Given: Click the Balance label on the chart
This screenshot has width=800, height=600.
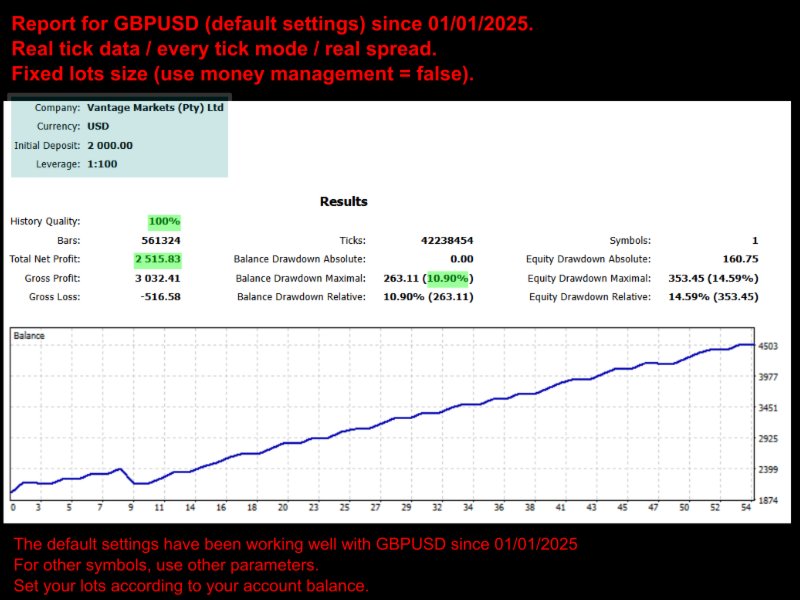Looking at the screenshot, I should (29, 336).
